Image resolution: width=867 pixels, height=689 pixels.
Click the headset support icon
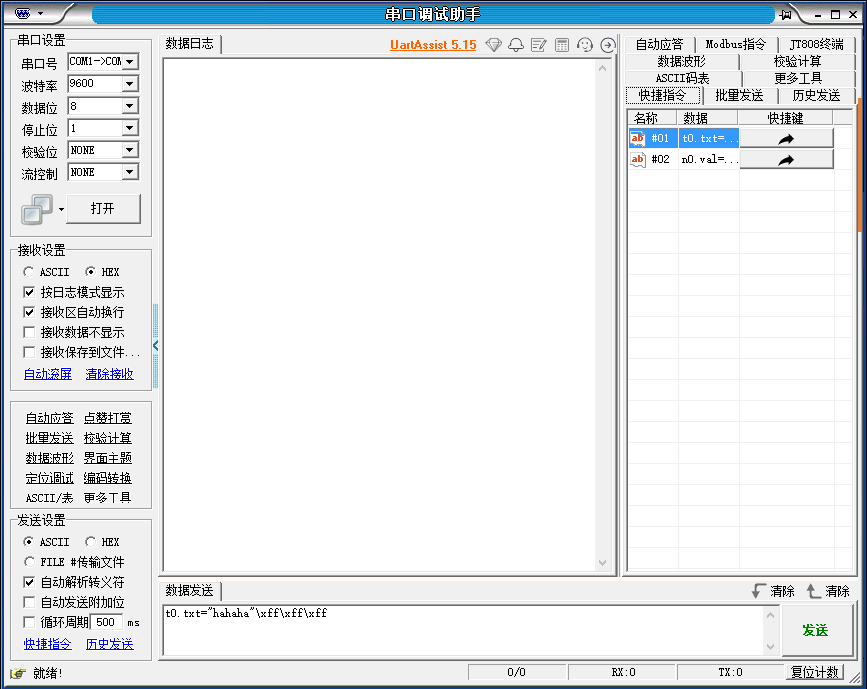coord(584,46)
